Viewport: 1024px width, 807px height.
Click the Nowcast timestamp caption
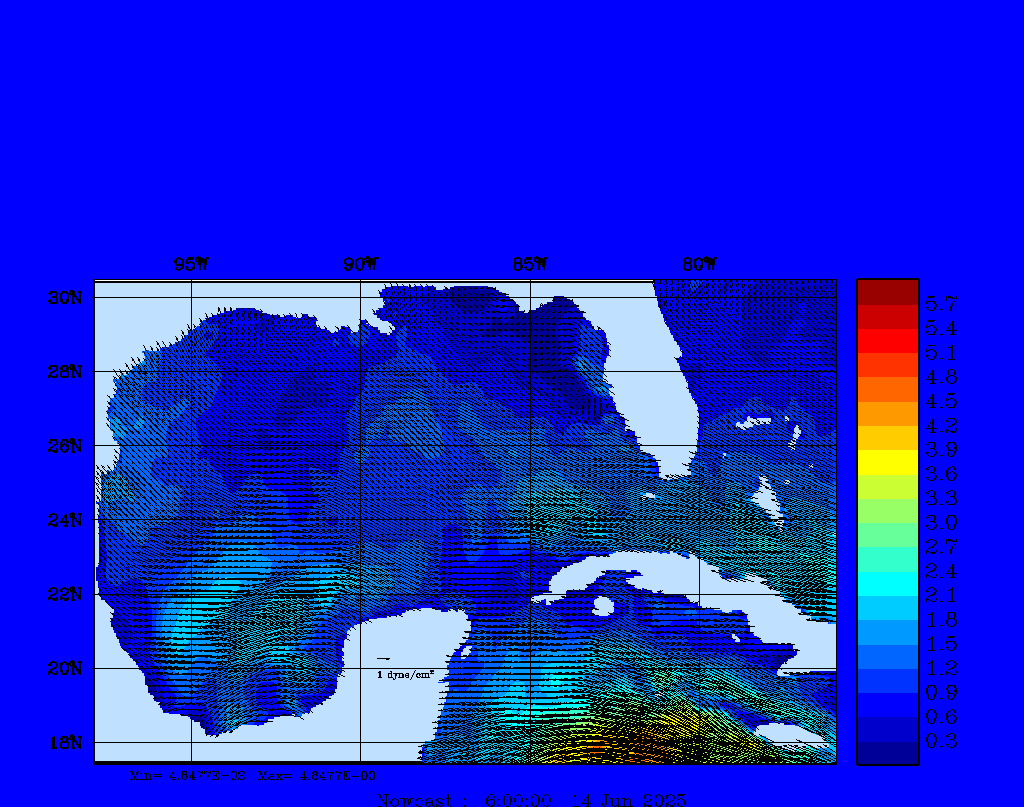pos(531,799)
